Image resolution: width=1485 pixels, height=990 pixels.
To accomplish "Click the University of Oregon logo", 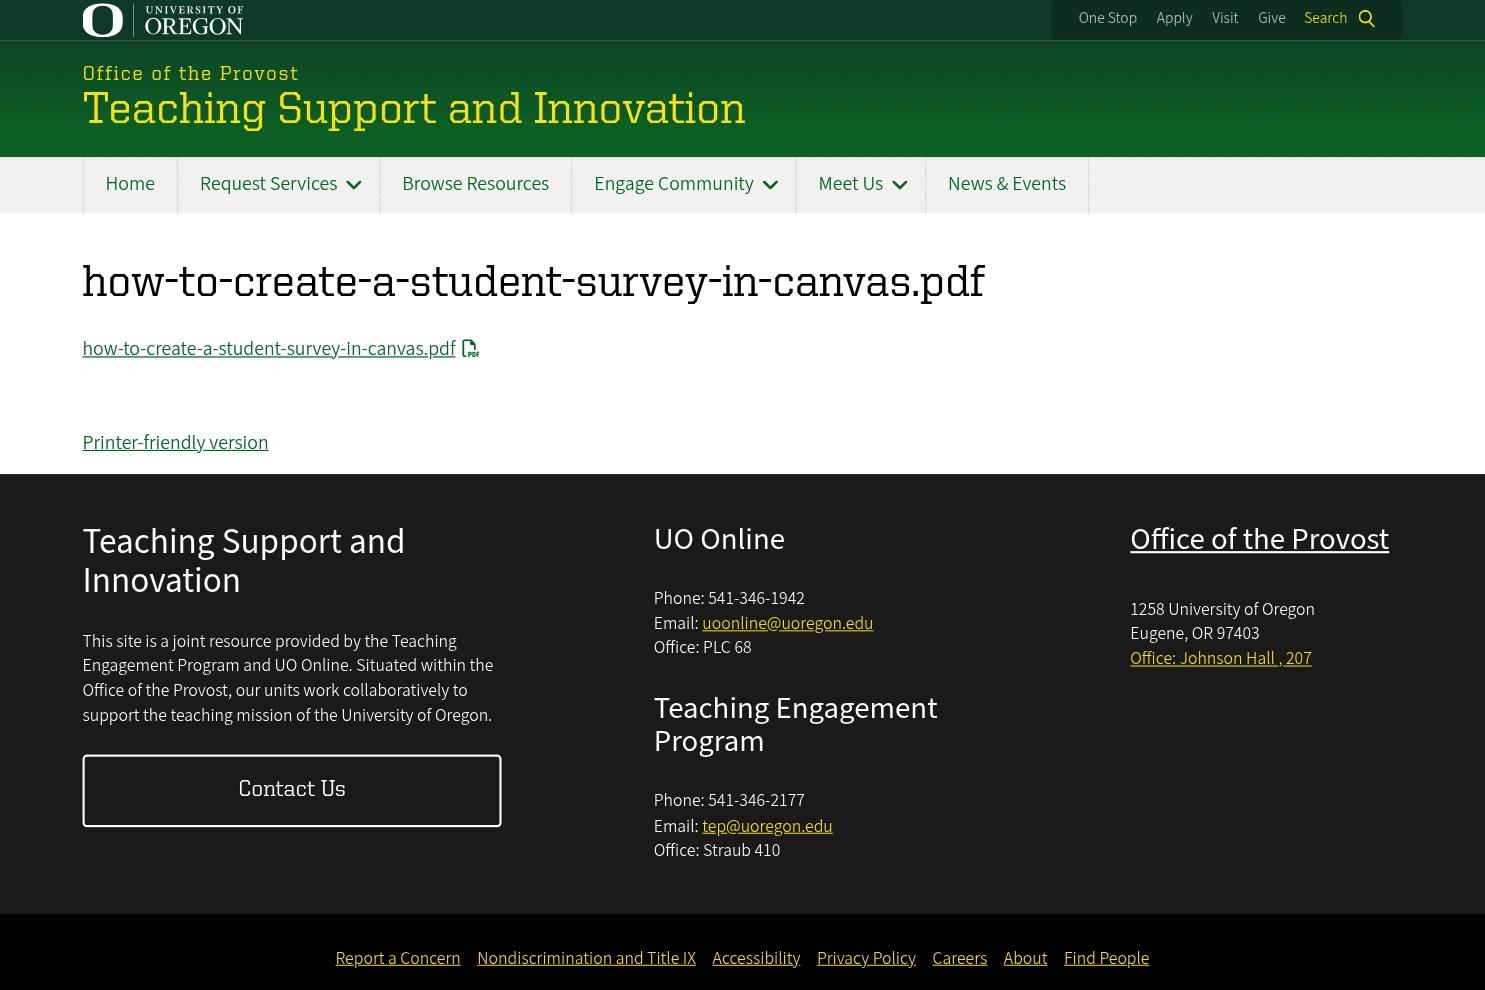I will [163, 20].
